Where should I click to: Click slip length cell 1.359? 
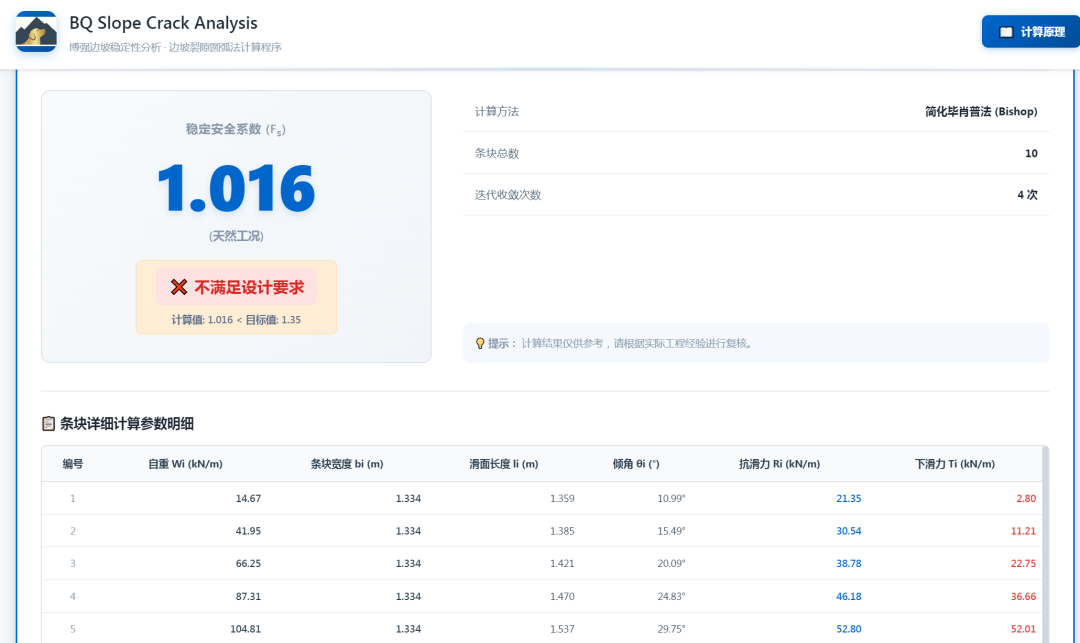562,498
